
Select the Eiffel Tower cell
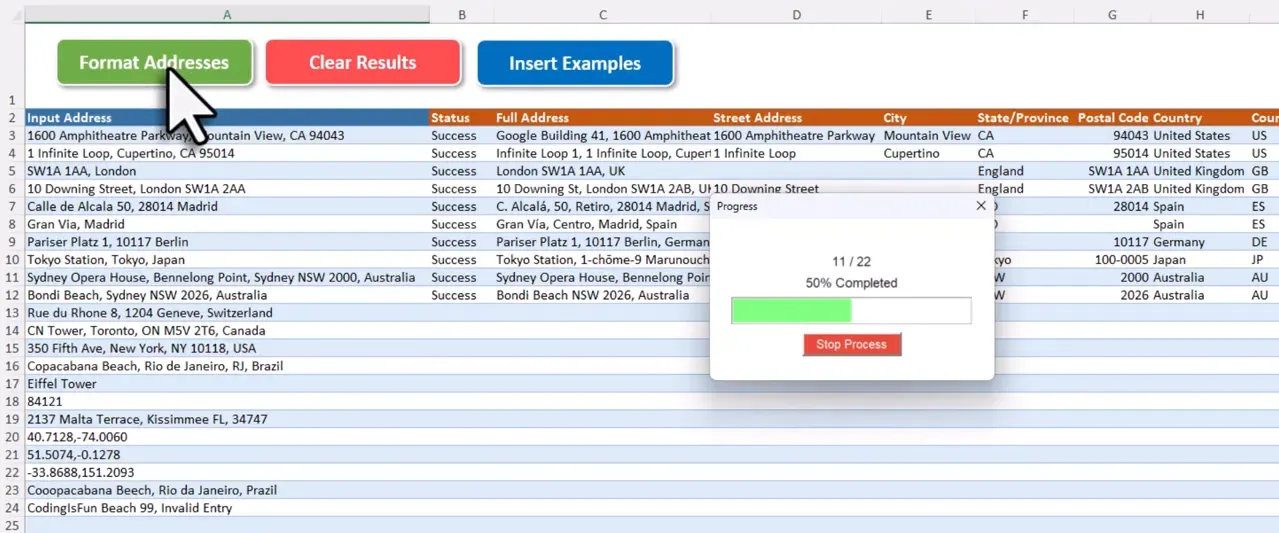pos(227,384)
